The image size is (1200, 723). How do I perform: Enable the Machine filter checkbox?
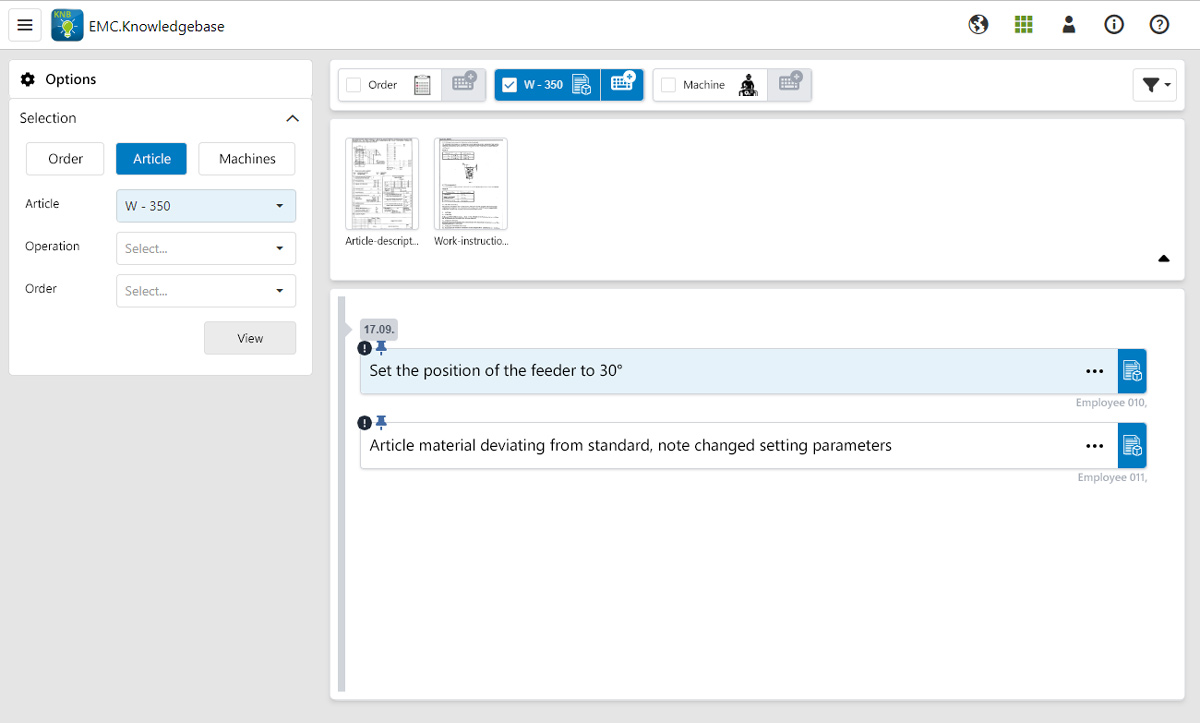pos(669,85)
